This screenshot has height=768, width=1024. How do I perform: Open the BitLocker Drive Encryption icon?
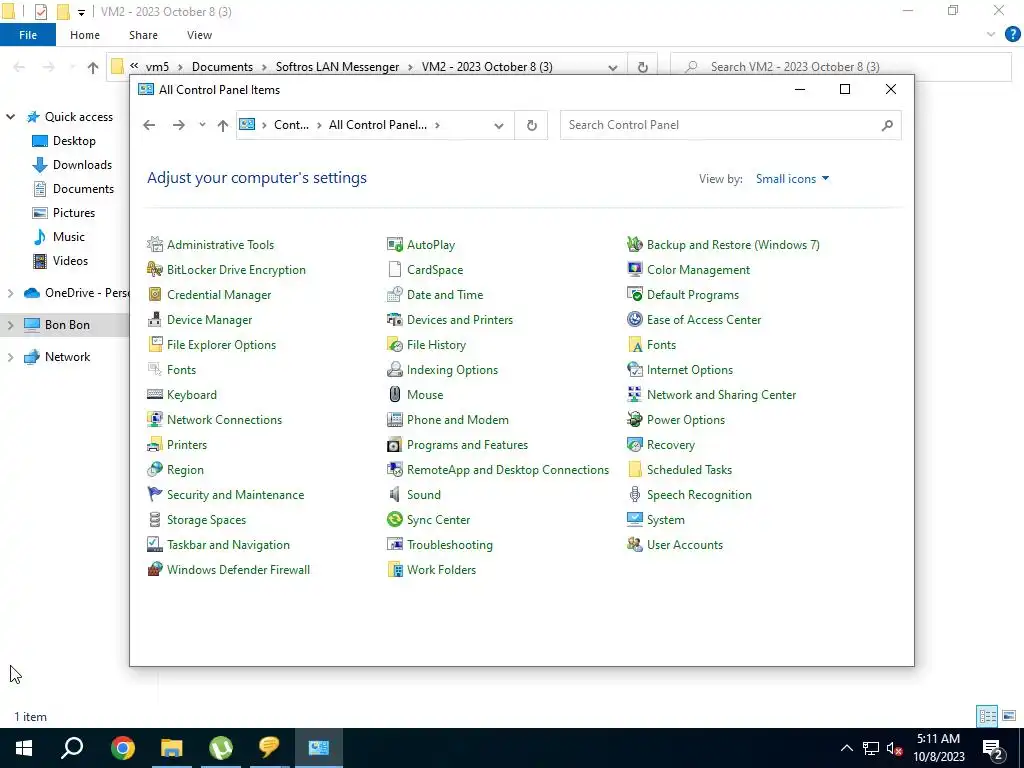(x=155, y=270)
